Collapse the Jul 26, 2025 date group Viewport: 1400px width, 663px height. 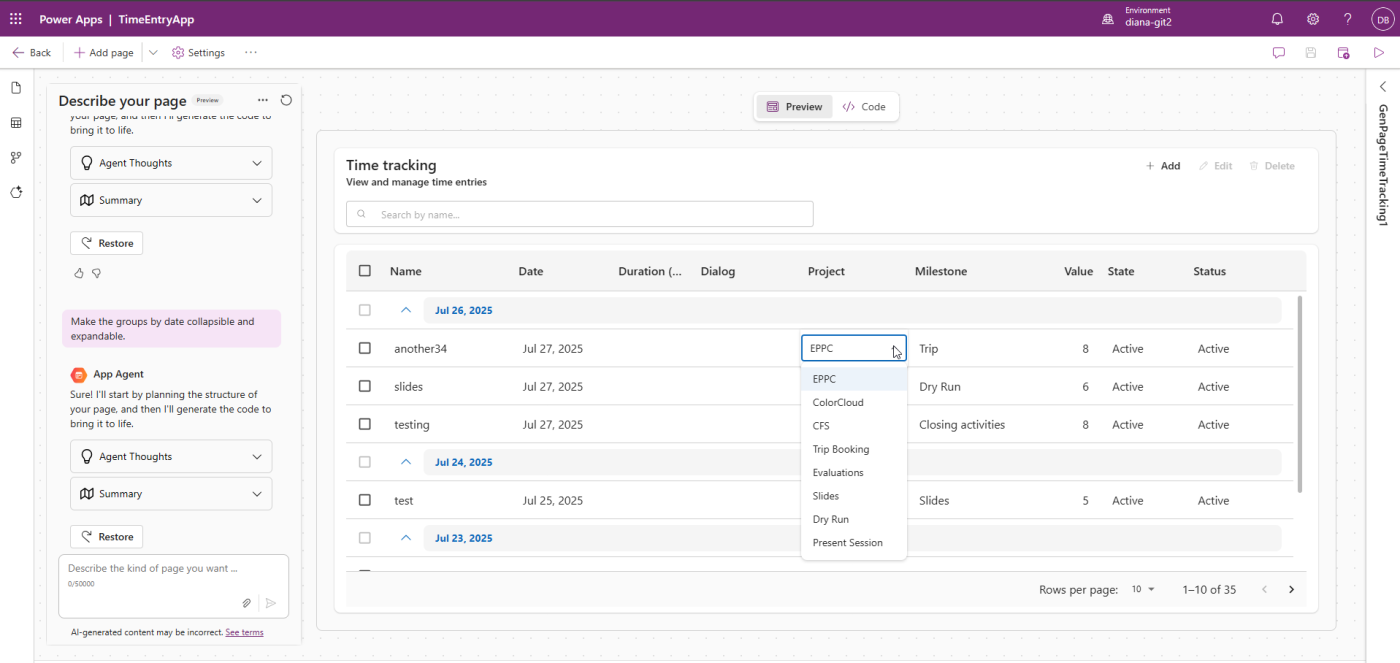[406, 310]
